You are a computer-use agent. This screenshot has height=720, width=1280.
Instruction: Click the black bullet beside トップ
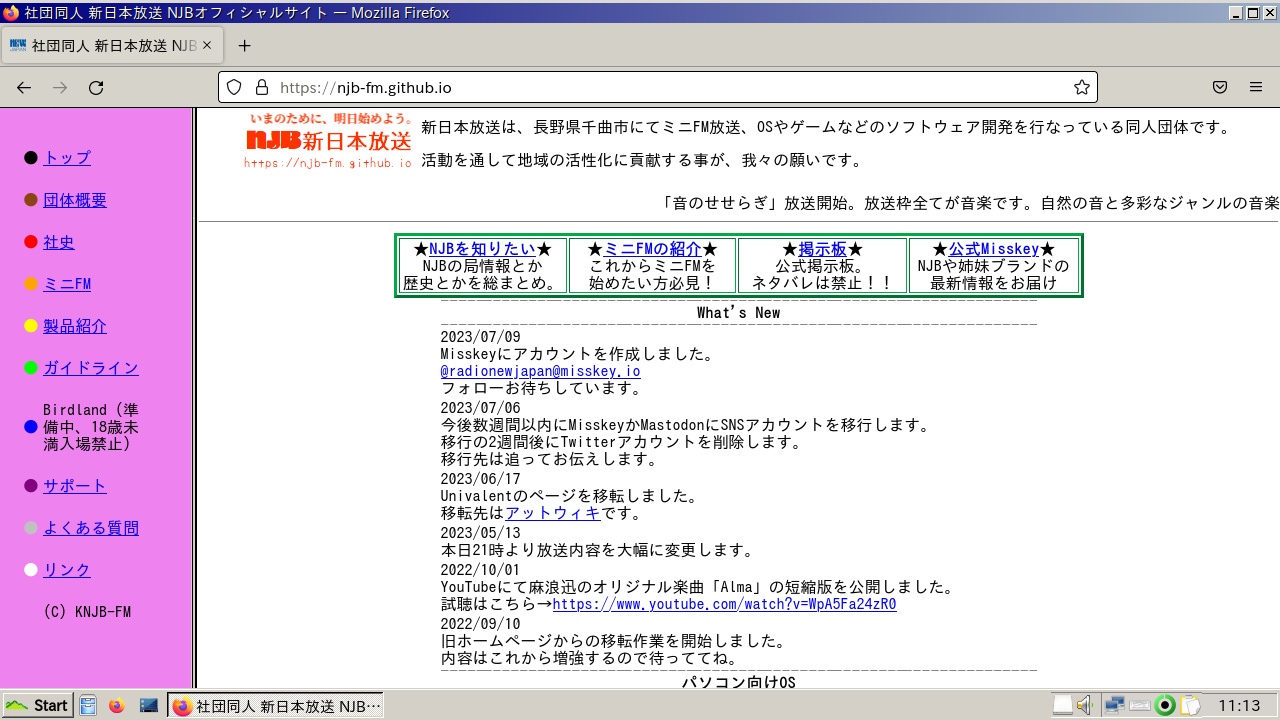tap(31, 158)
